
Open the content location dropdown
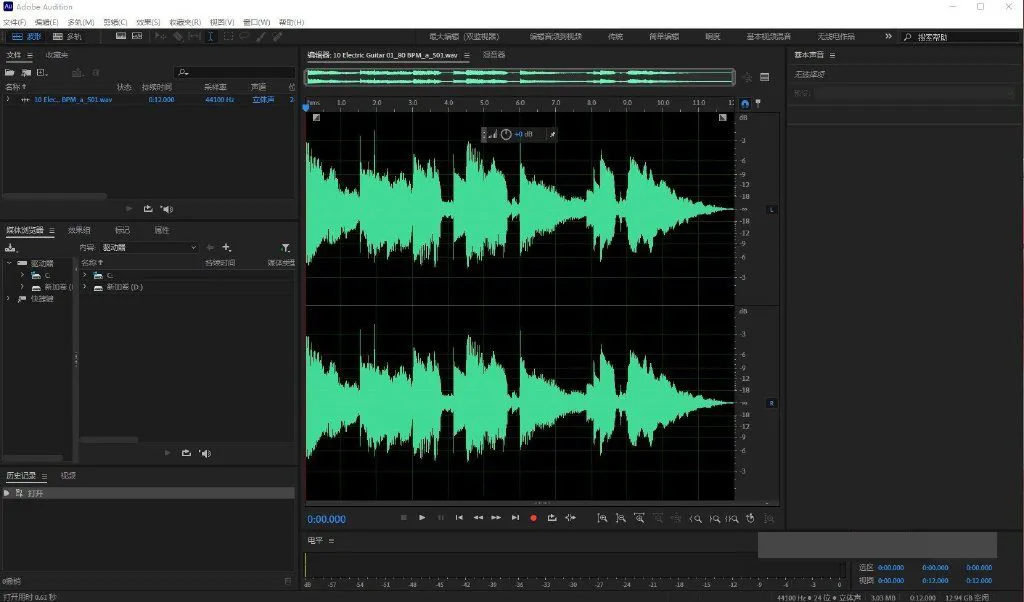[150, 247]
